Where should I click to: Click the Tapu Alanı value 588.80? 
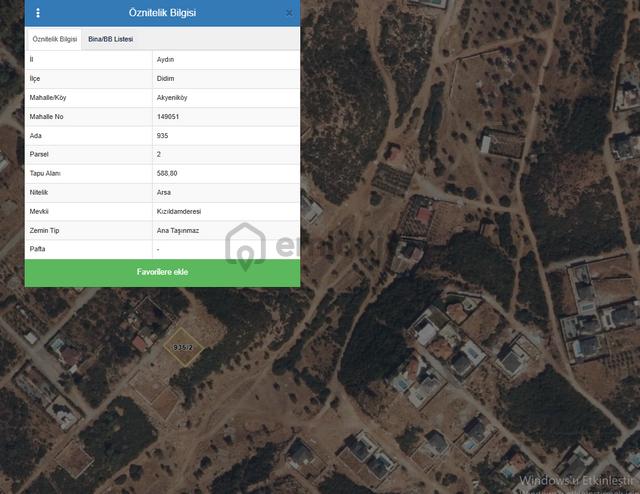point(167,174)
